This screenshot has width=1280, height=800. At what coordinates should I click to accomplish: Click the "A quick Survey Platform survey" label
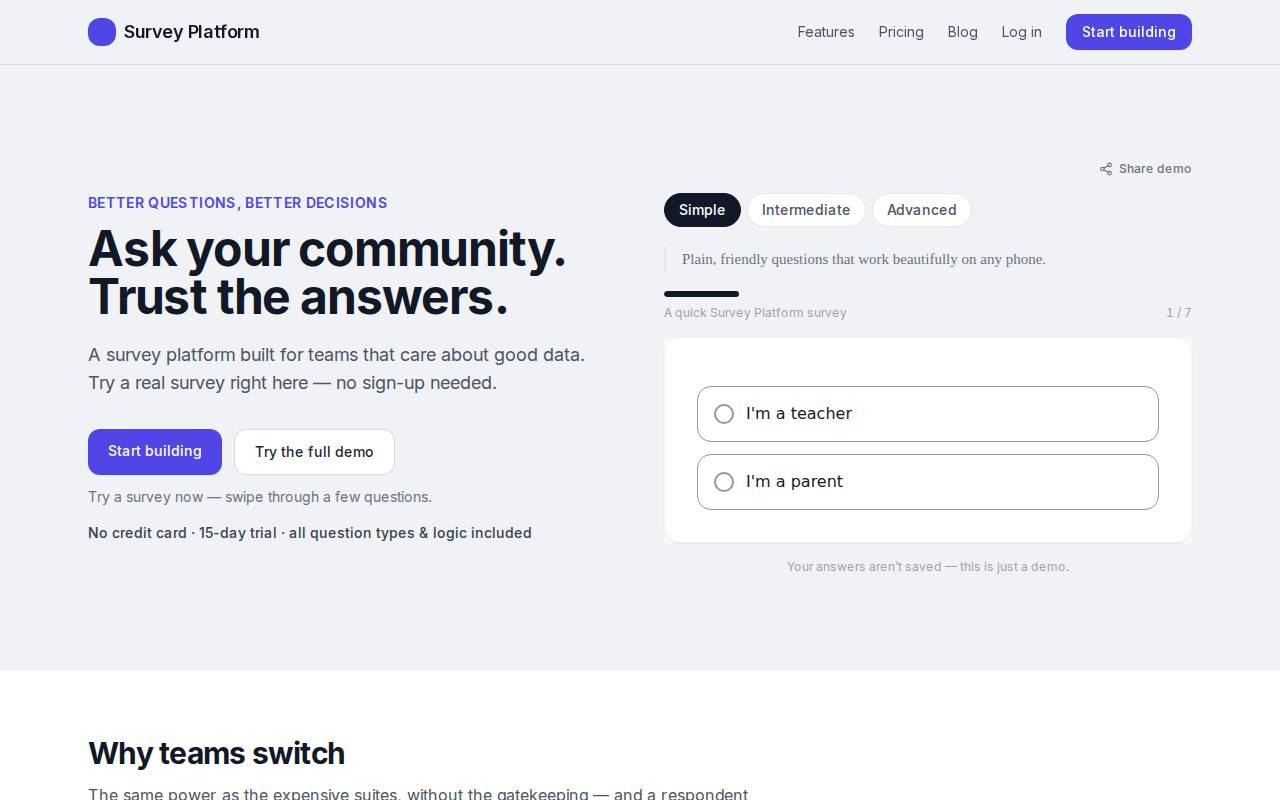pyautogui.click(x=755, y=313)
